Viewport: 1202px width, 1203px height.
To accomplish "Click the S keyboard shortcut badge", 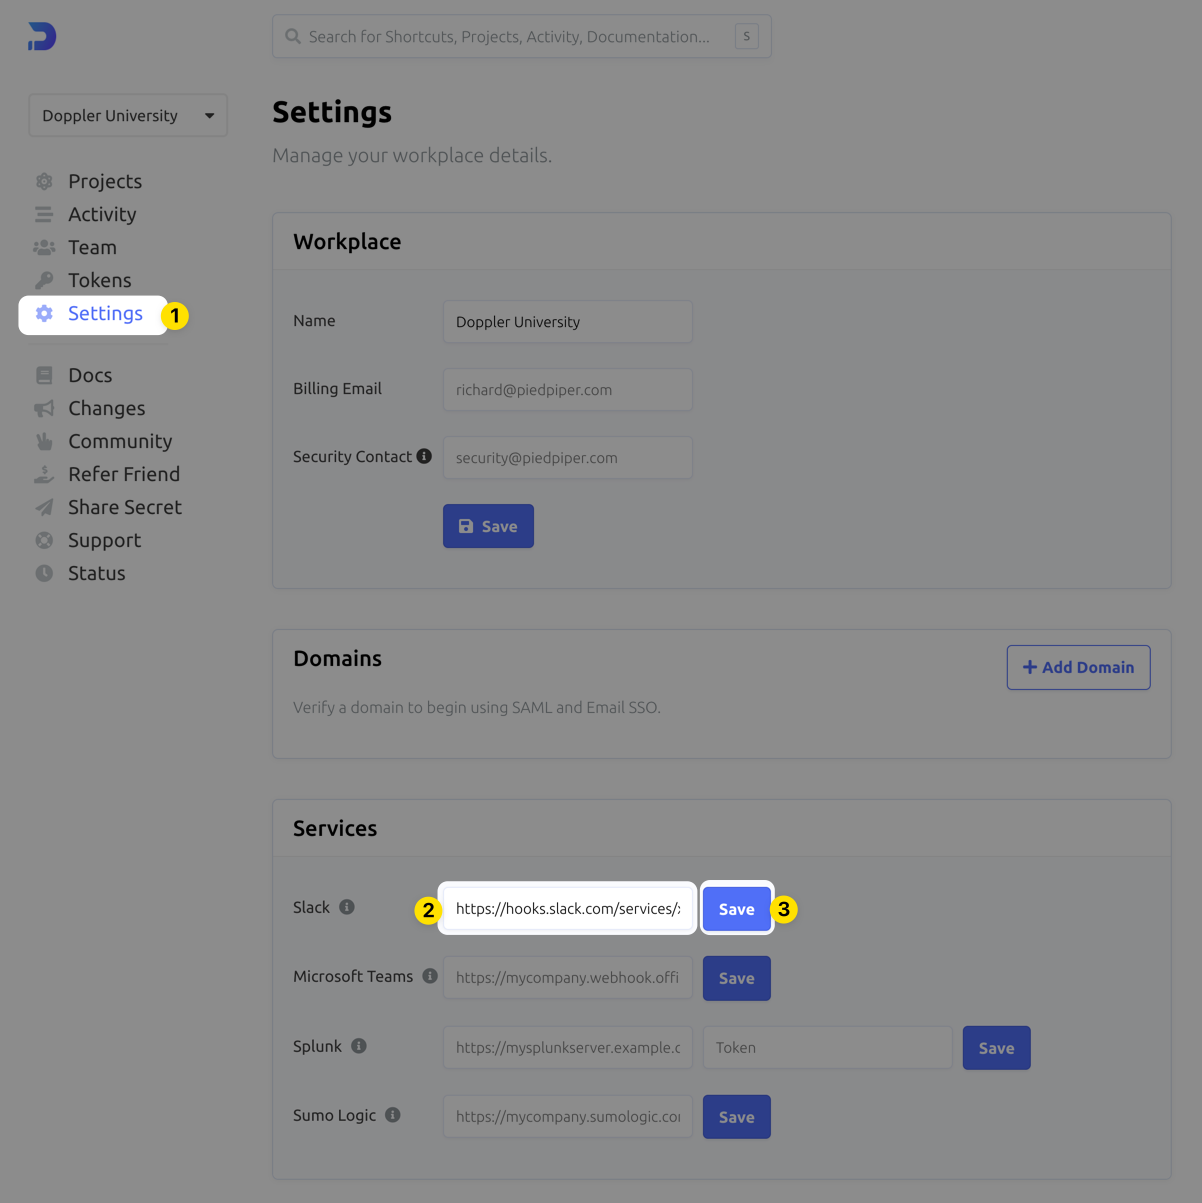I will pos(746,36).
